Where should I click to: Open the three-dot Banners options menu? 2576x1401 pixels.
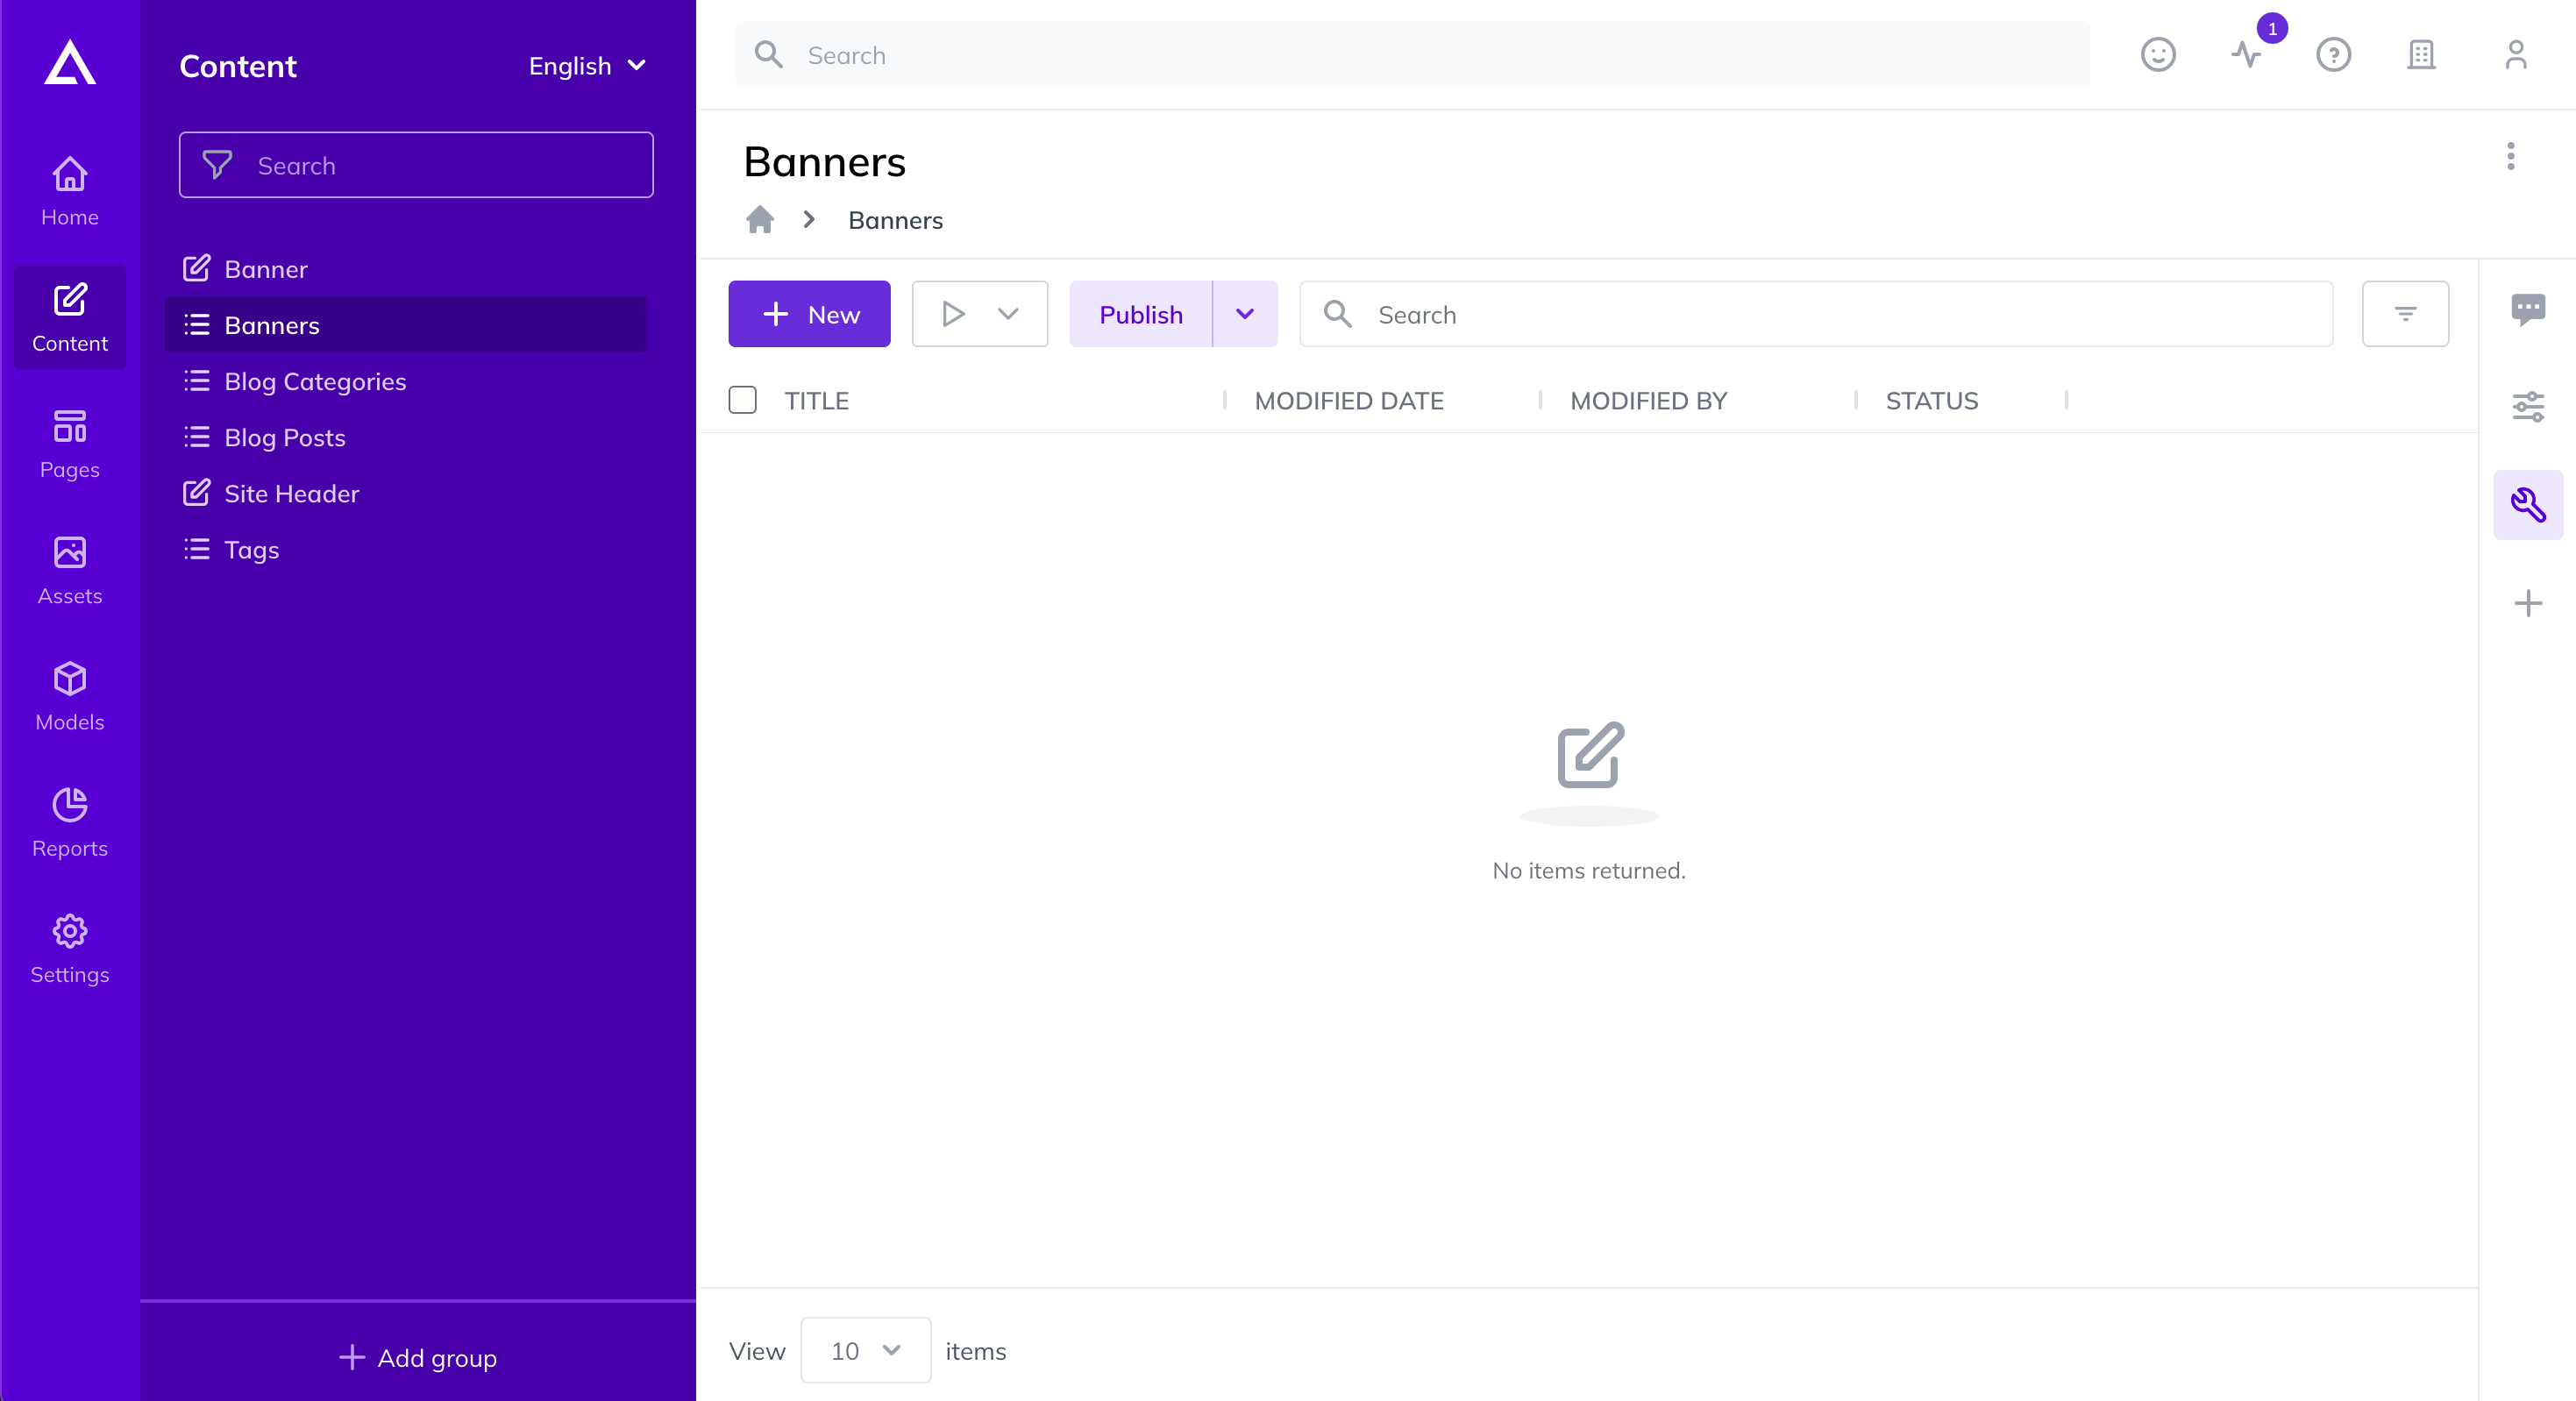2510,156
